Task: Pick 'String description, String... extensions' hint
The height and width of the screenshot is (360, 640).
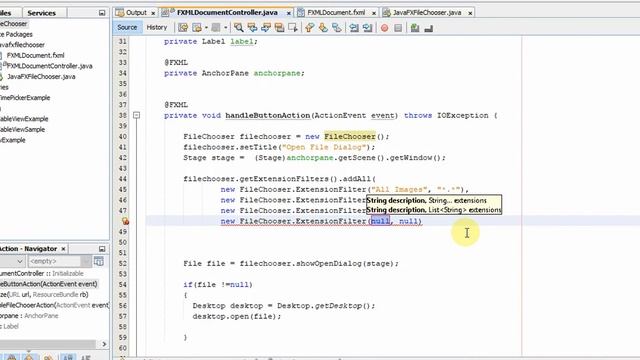Action: coord(427,200)
